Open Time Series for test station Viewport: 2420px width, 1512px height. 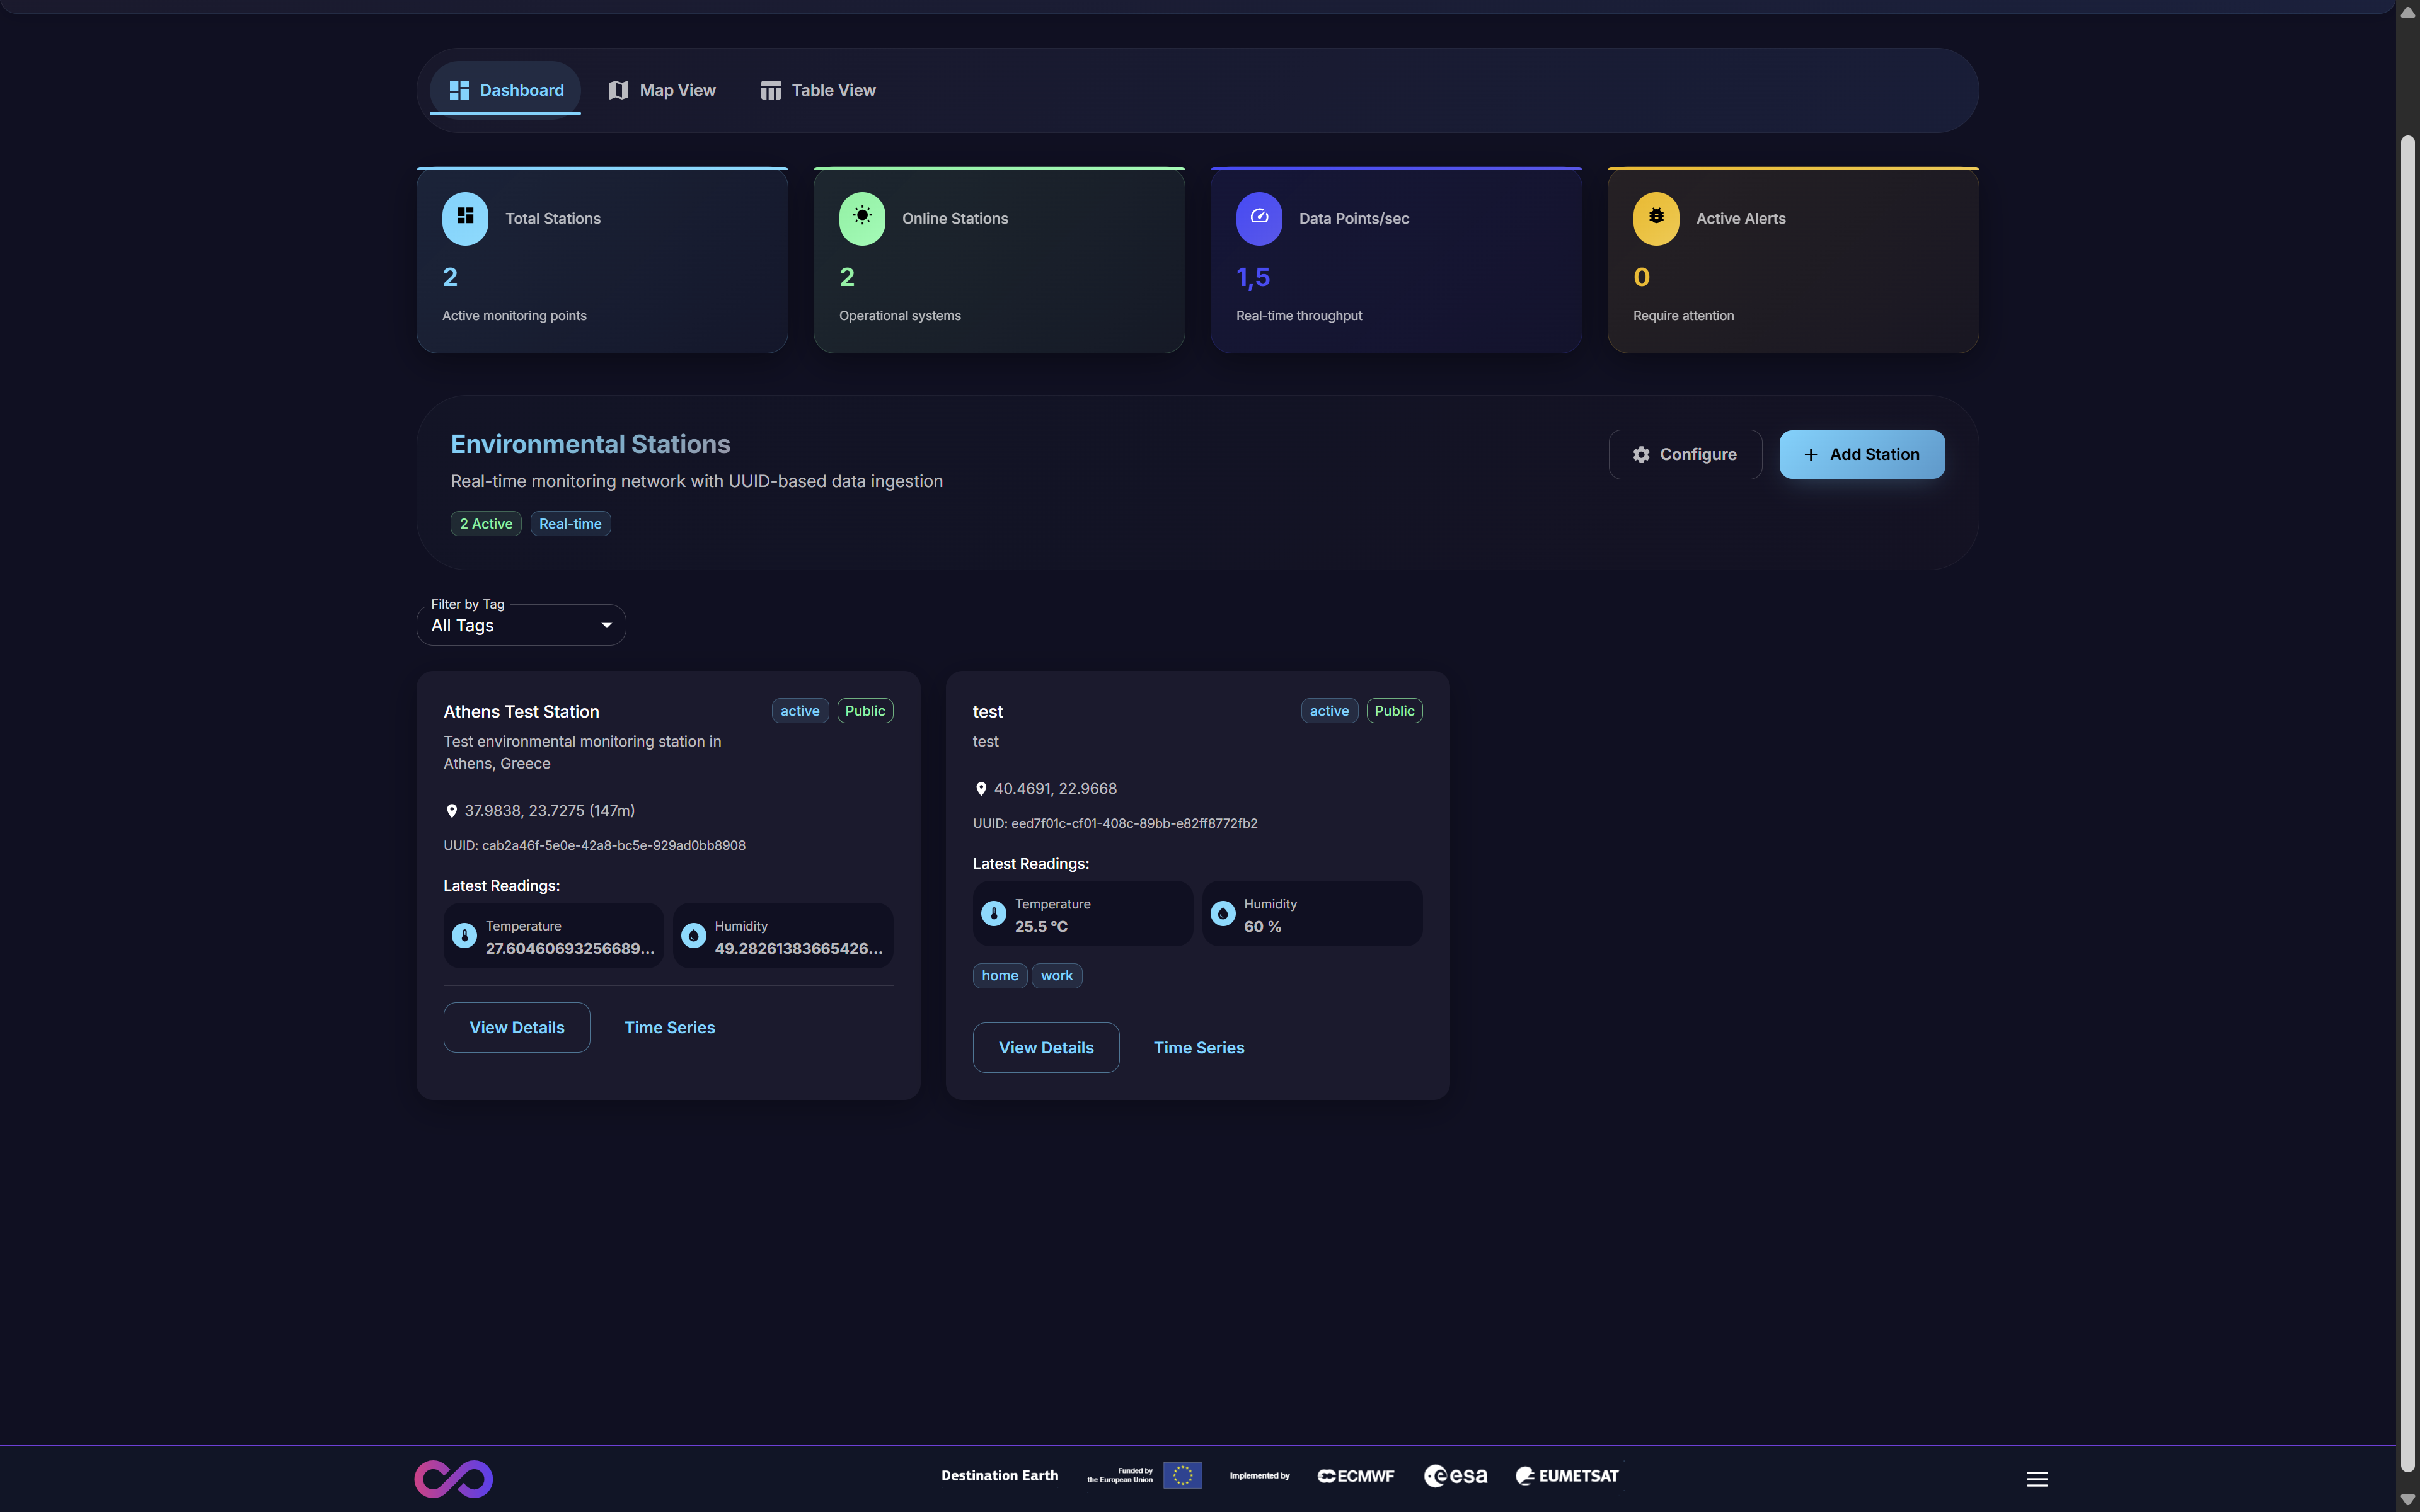[1198, 1047]
